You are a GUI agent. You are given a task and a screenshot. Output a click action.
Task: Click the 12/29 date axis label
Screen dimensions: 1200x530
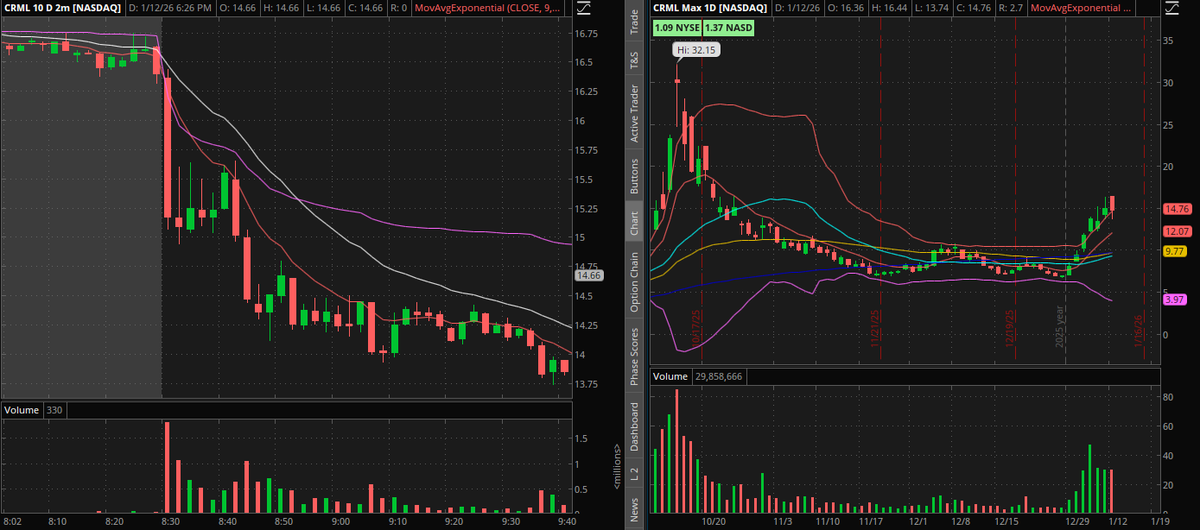pos(1079,521)
